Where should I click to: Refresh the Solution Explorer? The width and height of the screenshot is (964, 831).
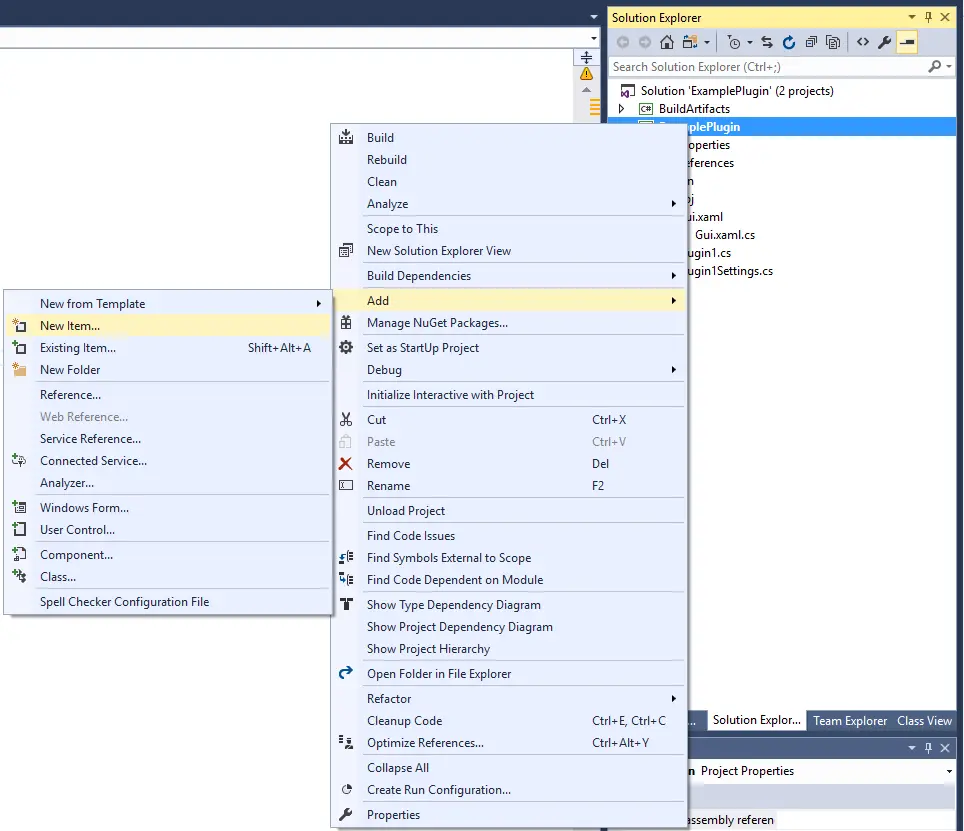(789, 42)
